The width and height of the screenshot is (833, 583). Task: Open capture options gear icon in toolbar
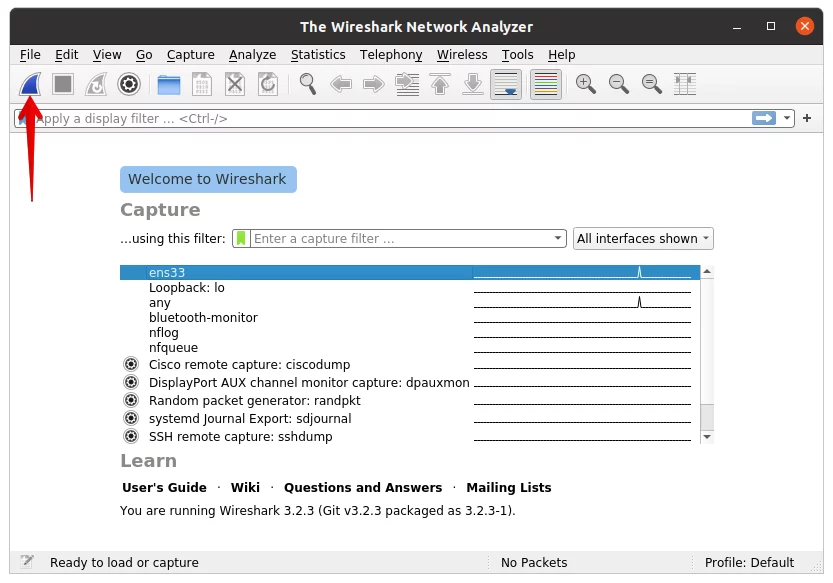[129, 84]
